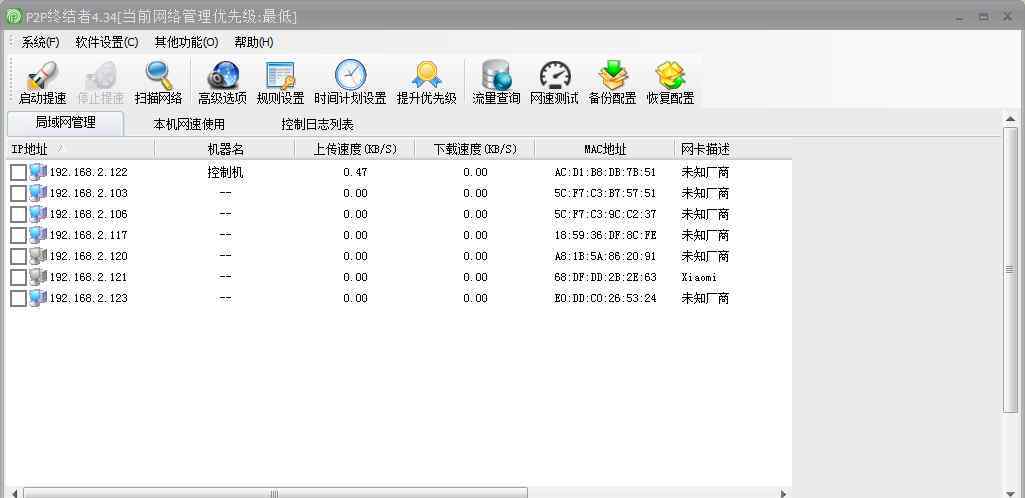
Task: Sort by 网卡描述 column header
Action: pyautogui.click(x=733, y=149)
